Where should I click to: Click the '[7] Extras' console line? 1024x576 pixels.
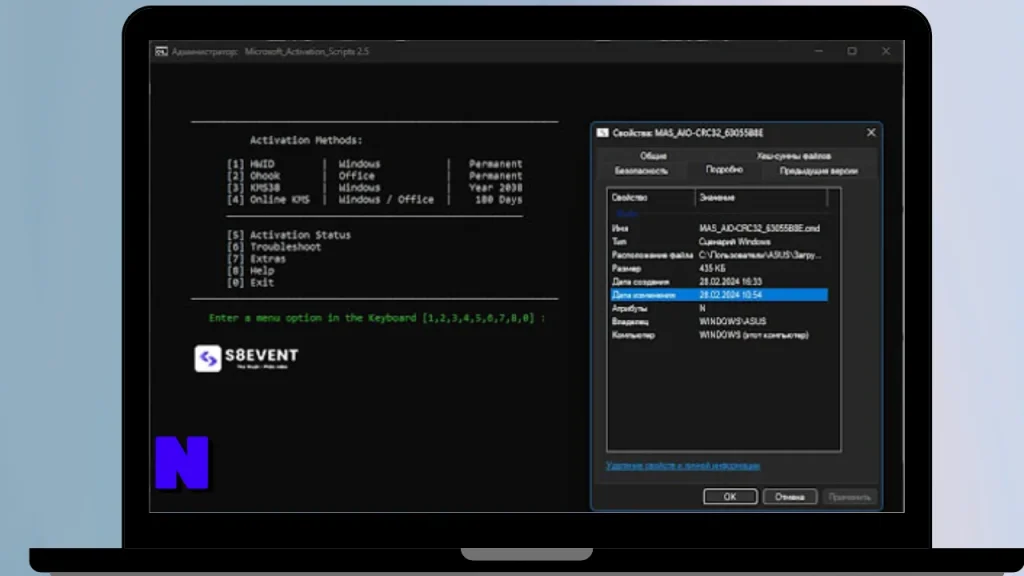256,259
